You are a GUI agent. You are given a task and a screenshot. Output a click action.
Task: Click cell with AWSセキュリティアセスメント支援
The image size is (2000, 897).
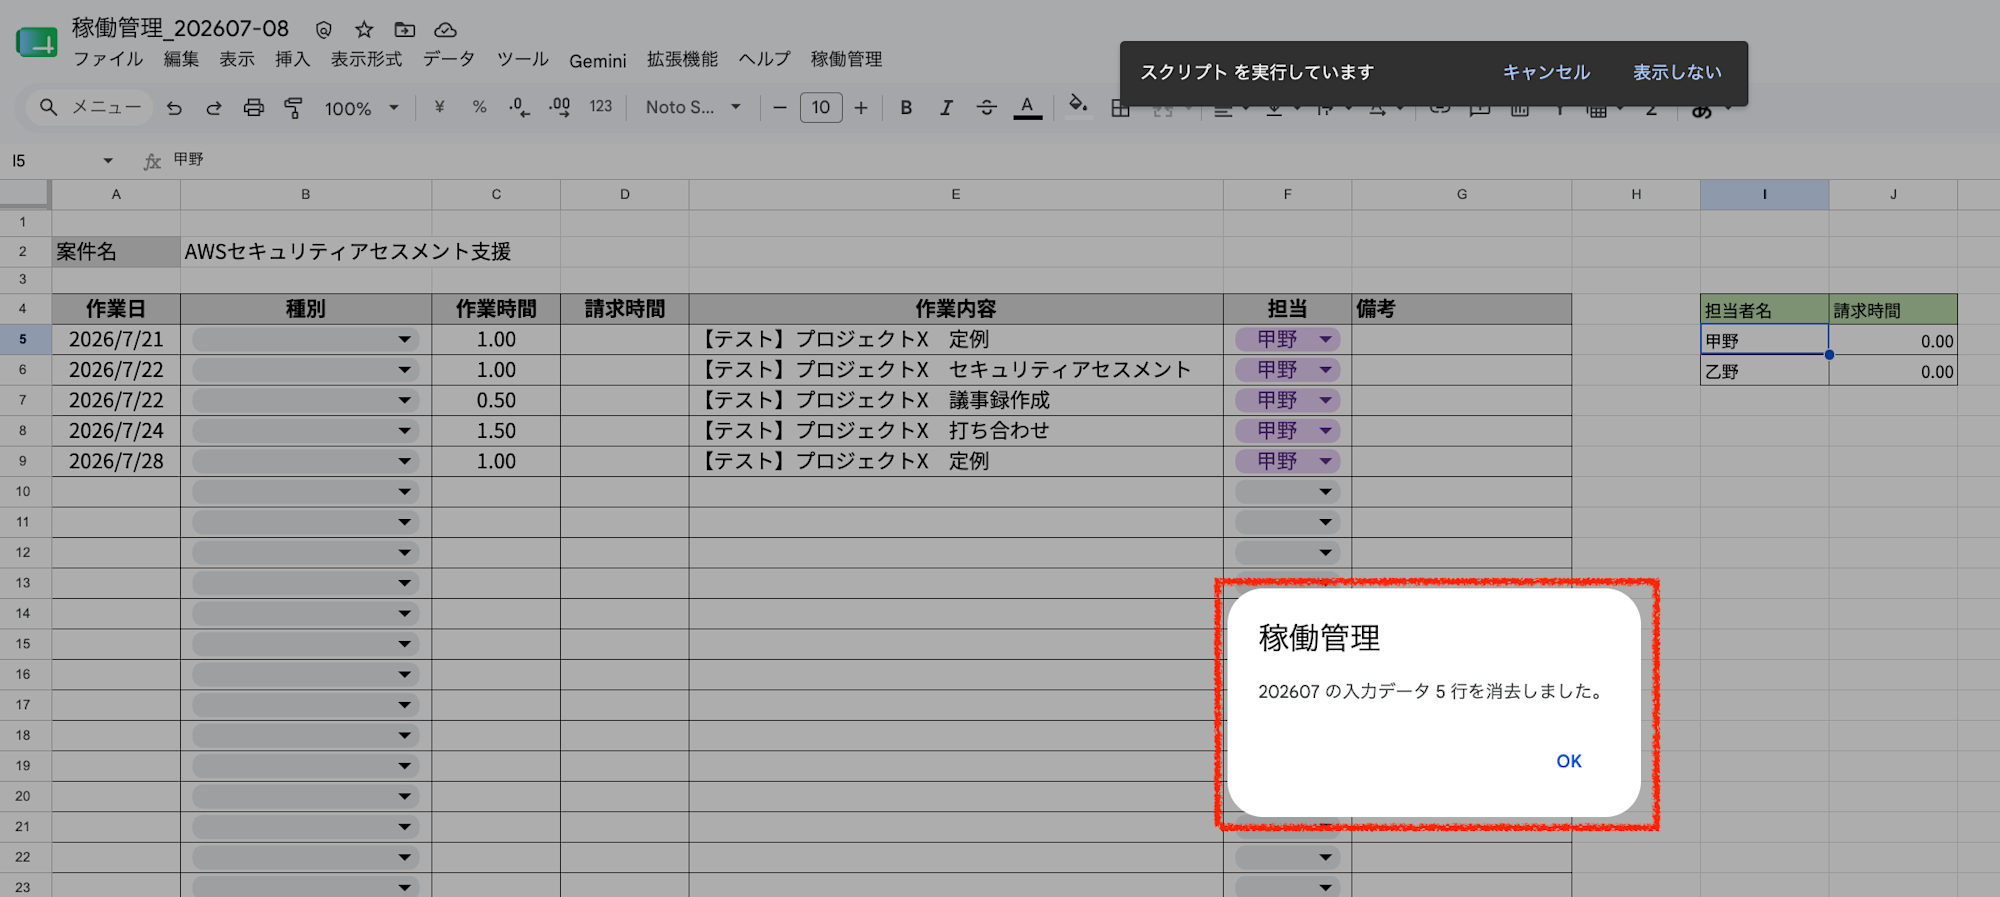(x=347, y=252)
